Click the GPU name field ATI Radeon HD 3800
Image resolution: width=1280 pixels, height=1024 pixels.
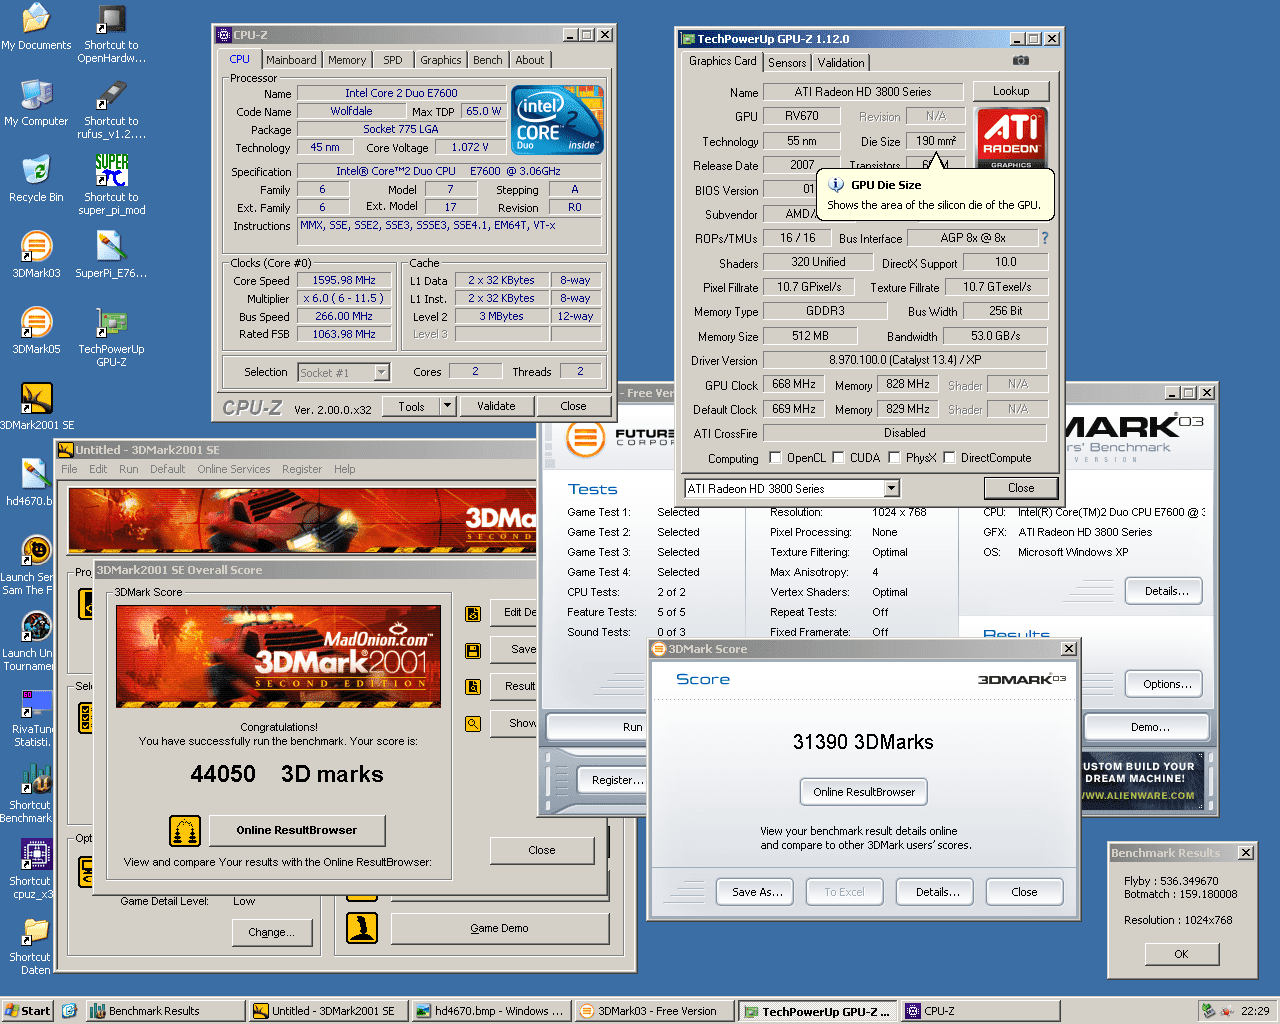pos(863,92)
